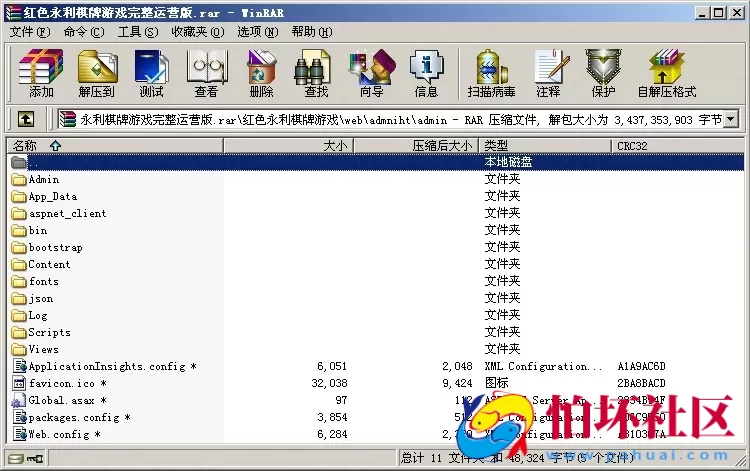750x471 pixels.
Task: Select the Scripts folder name
Action: tap(49, 332)
